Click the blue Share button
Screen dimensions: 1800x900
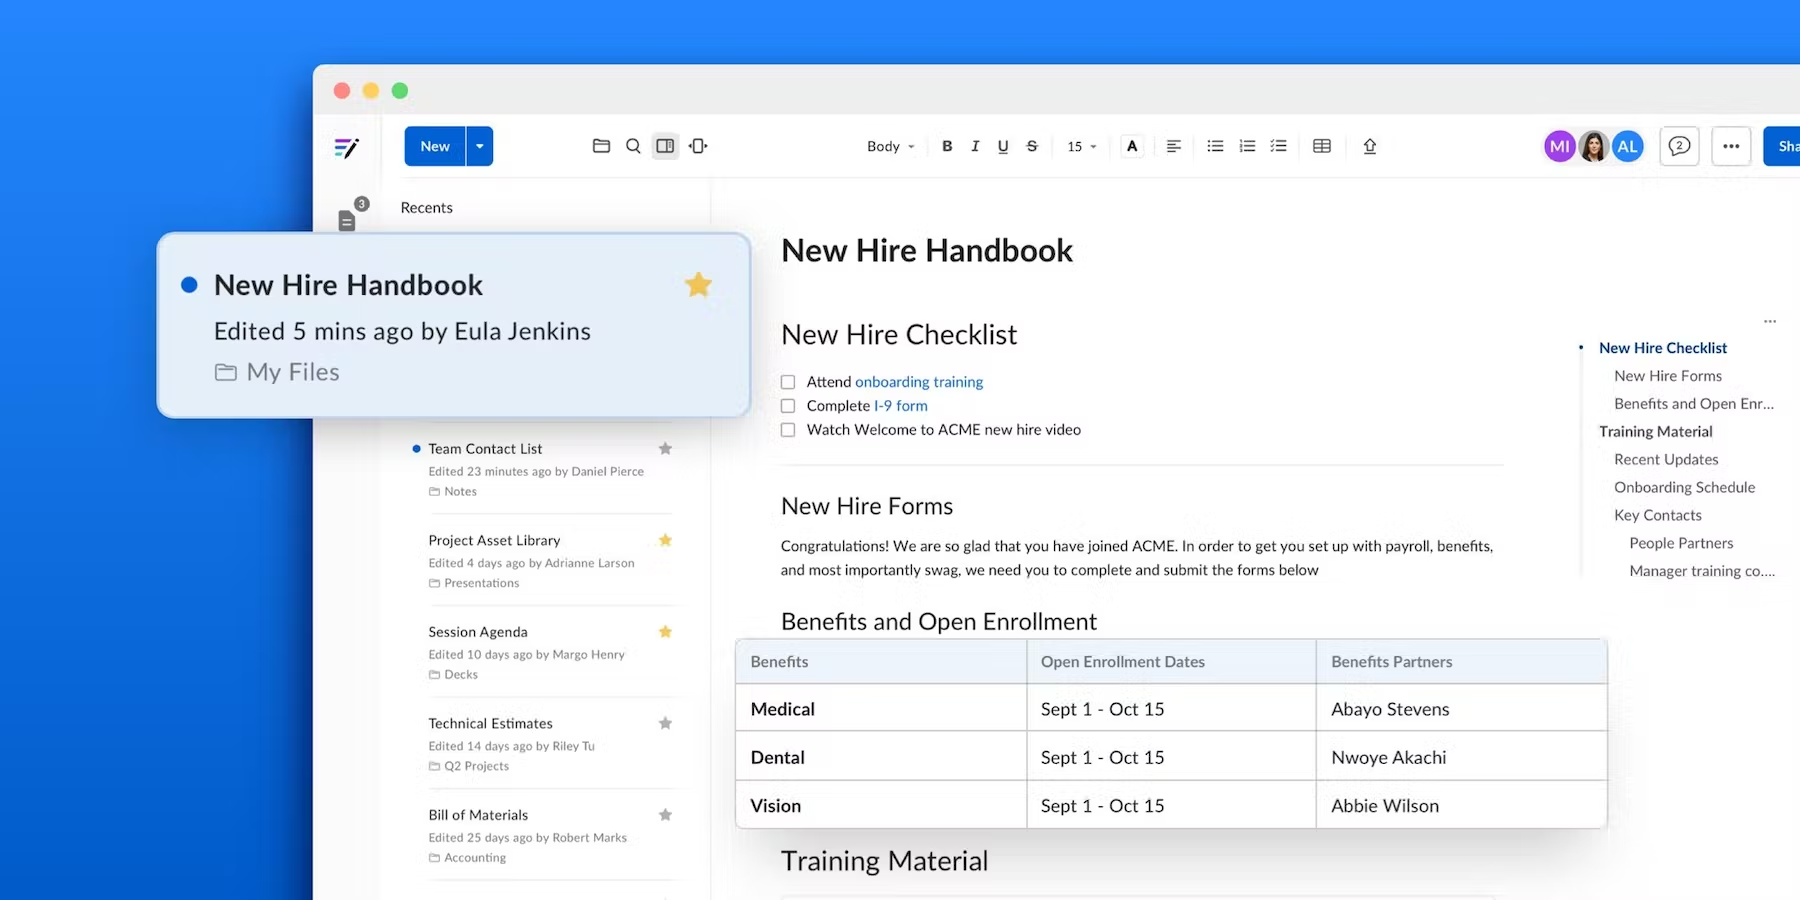[x=1785, y=146]
